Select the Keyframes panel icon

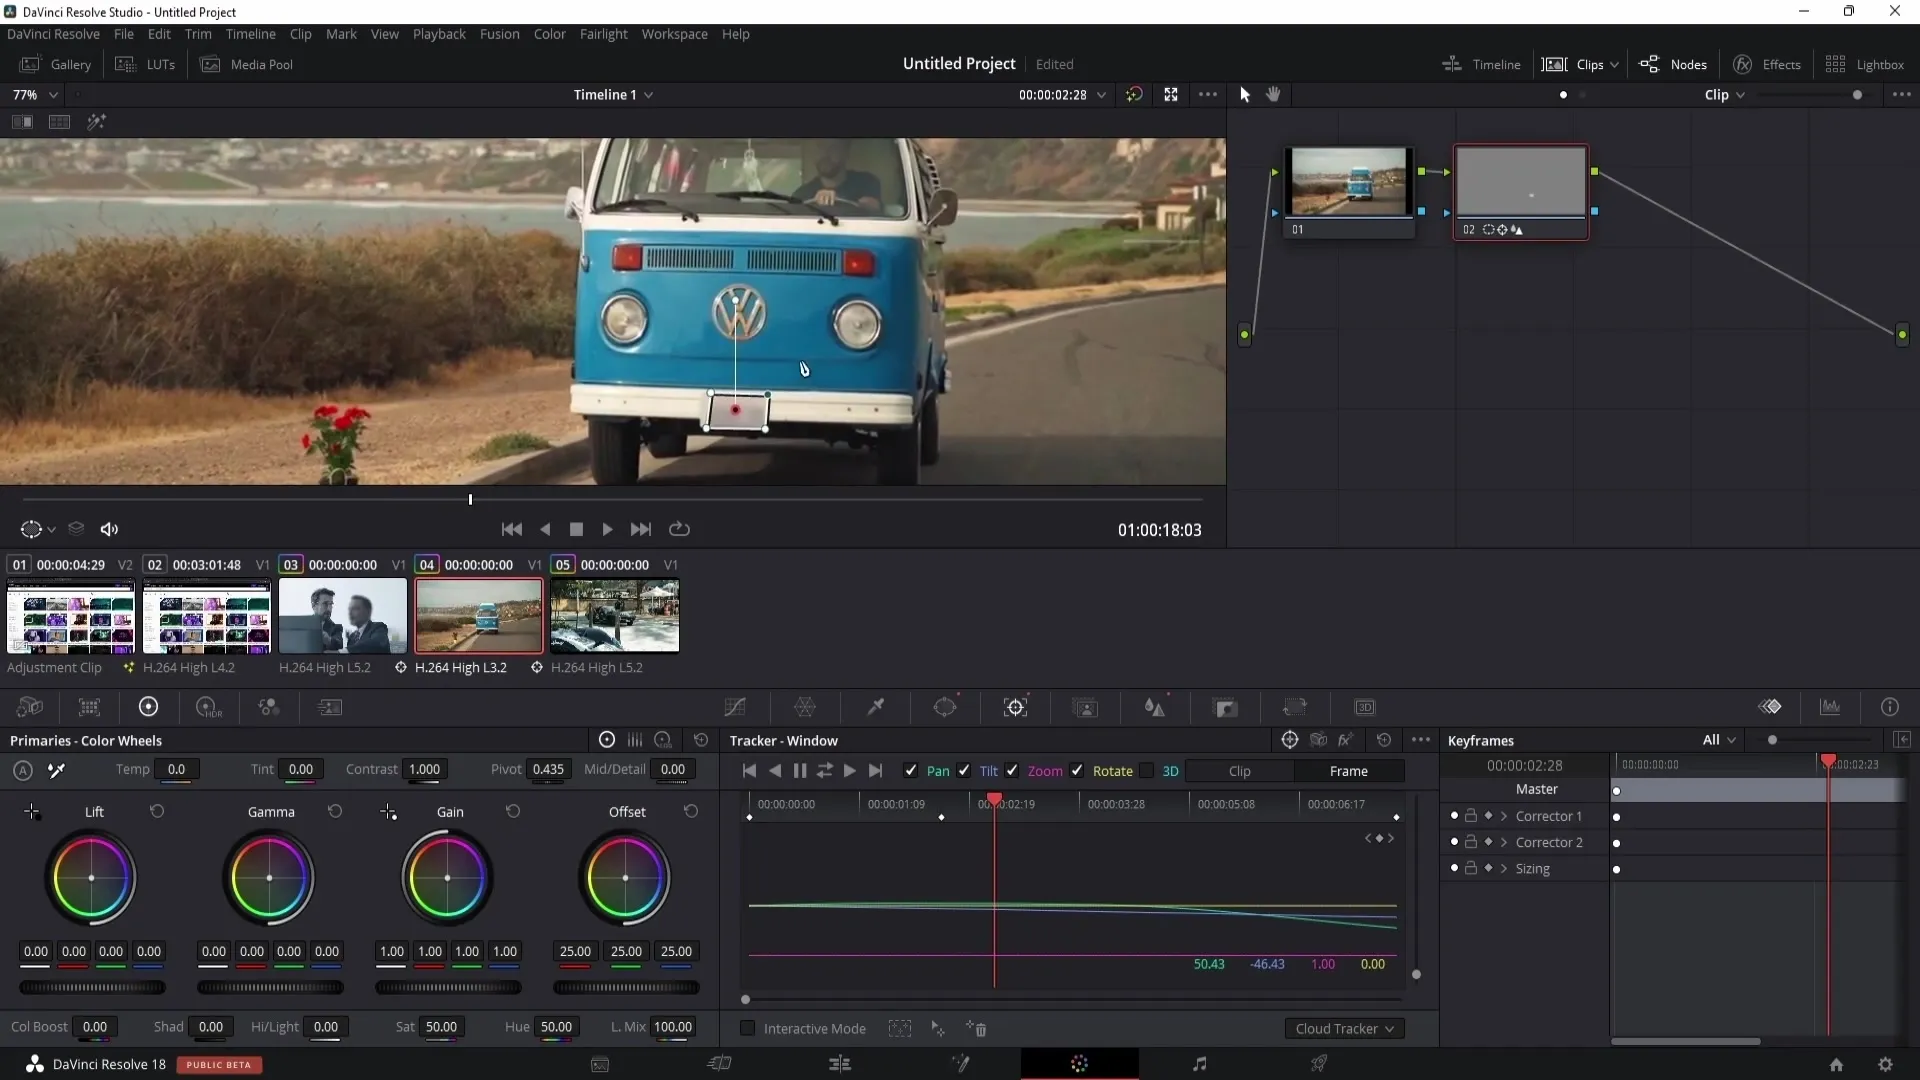1770,707
